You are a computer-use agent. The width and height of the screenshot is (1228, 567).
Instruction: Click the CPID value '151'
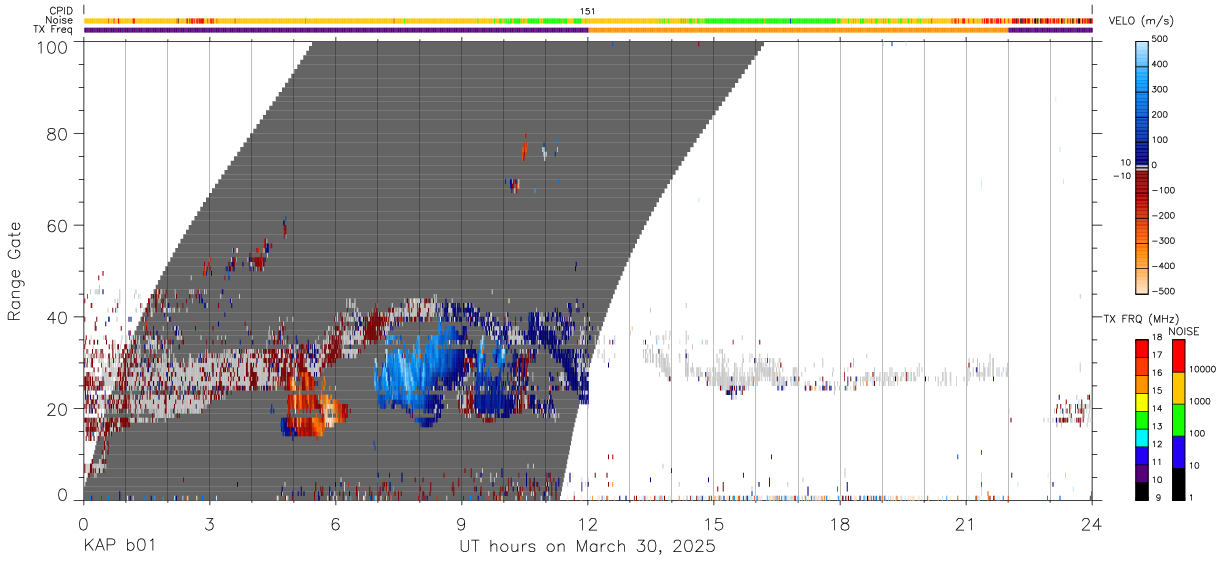pos(588,11)
